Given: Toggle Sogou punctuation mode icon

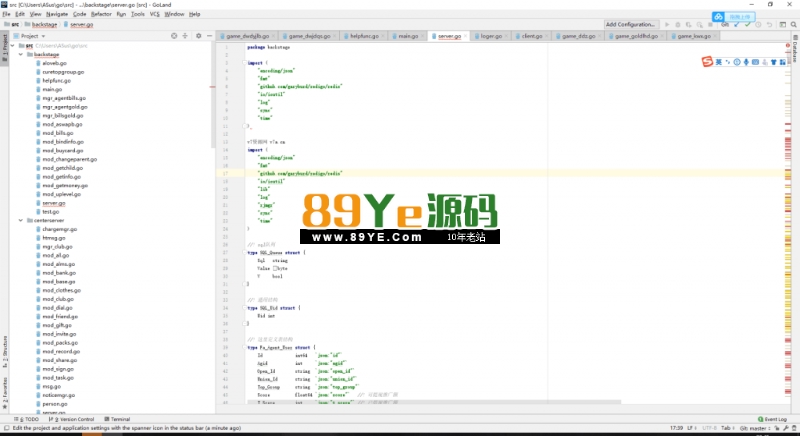Looking at the screenshot, I should coord(728,62).
